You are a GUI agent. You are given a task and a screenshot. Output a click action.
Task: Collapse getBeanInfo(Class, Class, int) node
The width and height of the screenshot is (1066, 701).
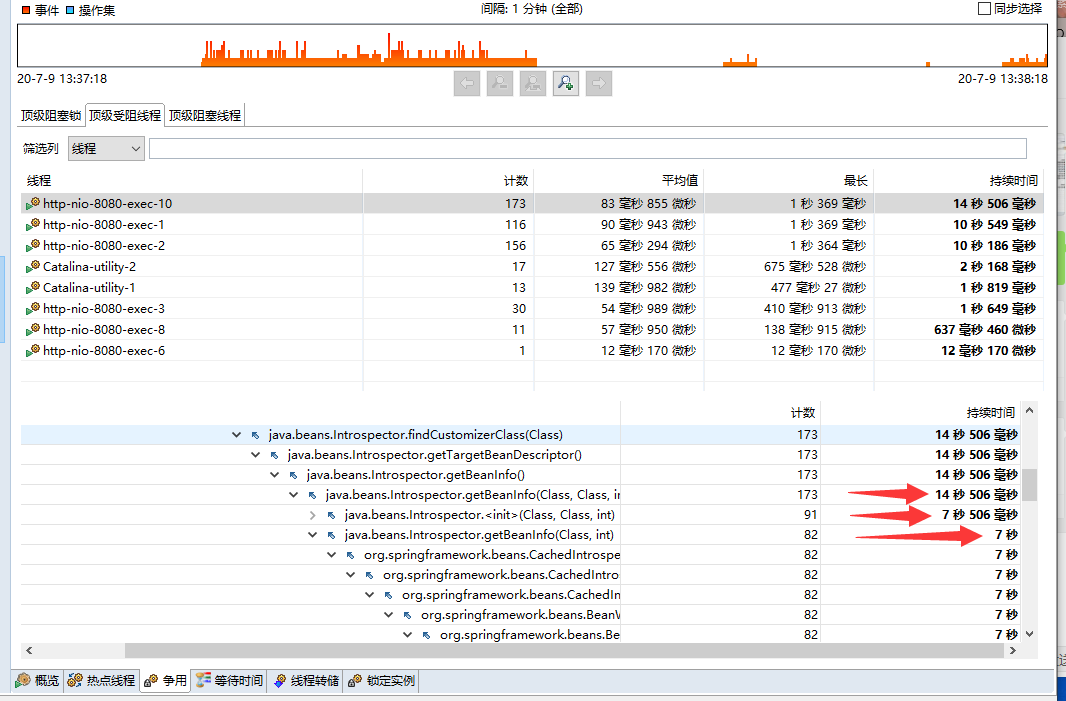pyautogui.click(x=293, y=495)
